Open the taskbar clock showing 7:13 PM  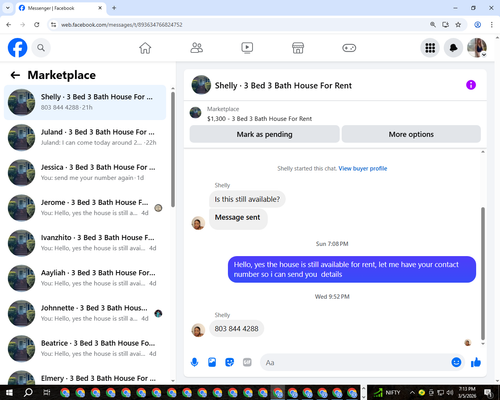pos(467,393)
